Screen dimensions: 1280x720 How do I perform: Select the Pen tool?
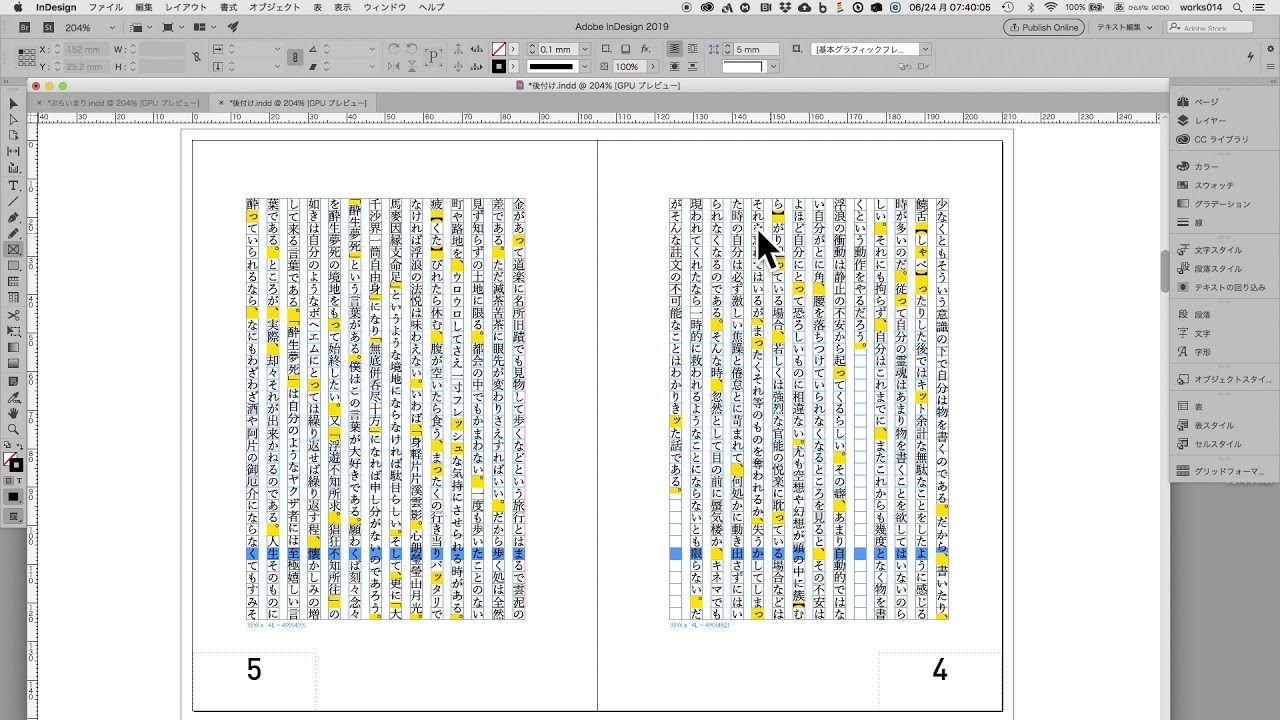(x=13, y=217)
